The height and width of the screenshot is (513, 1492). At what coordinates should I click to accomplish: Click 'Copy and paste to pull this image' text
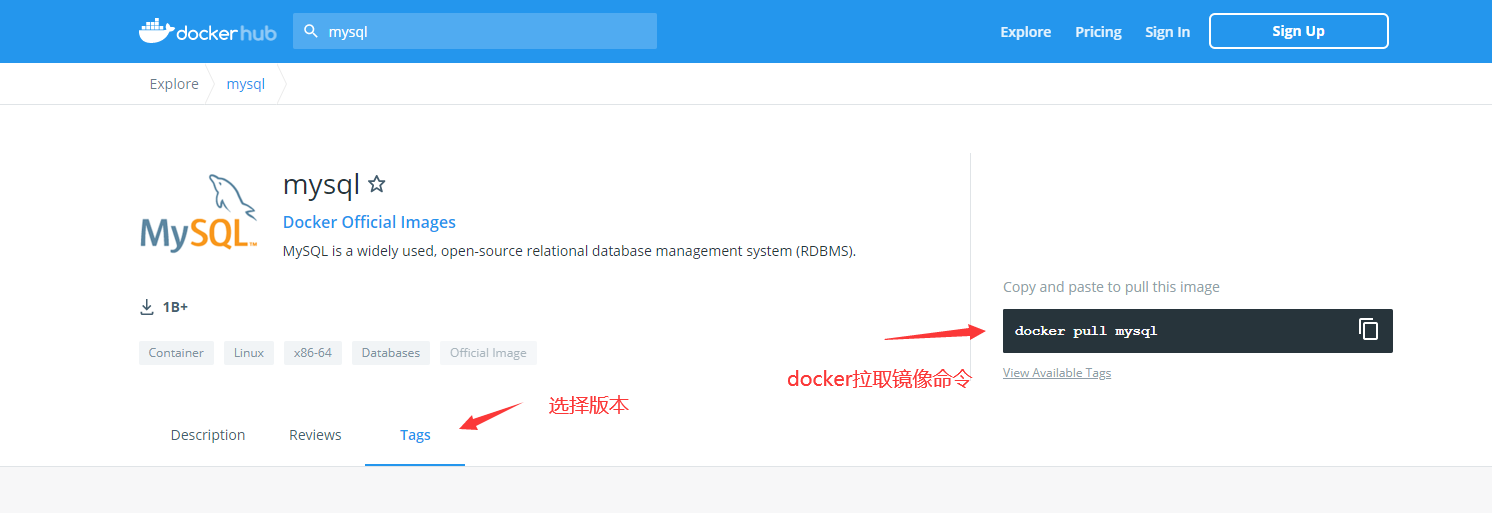[1111, 287]
